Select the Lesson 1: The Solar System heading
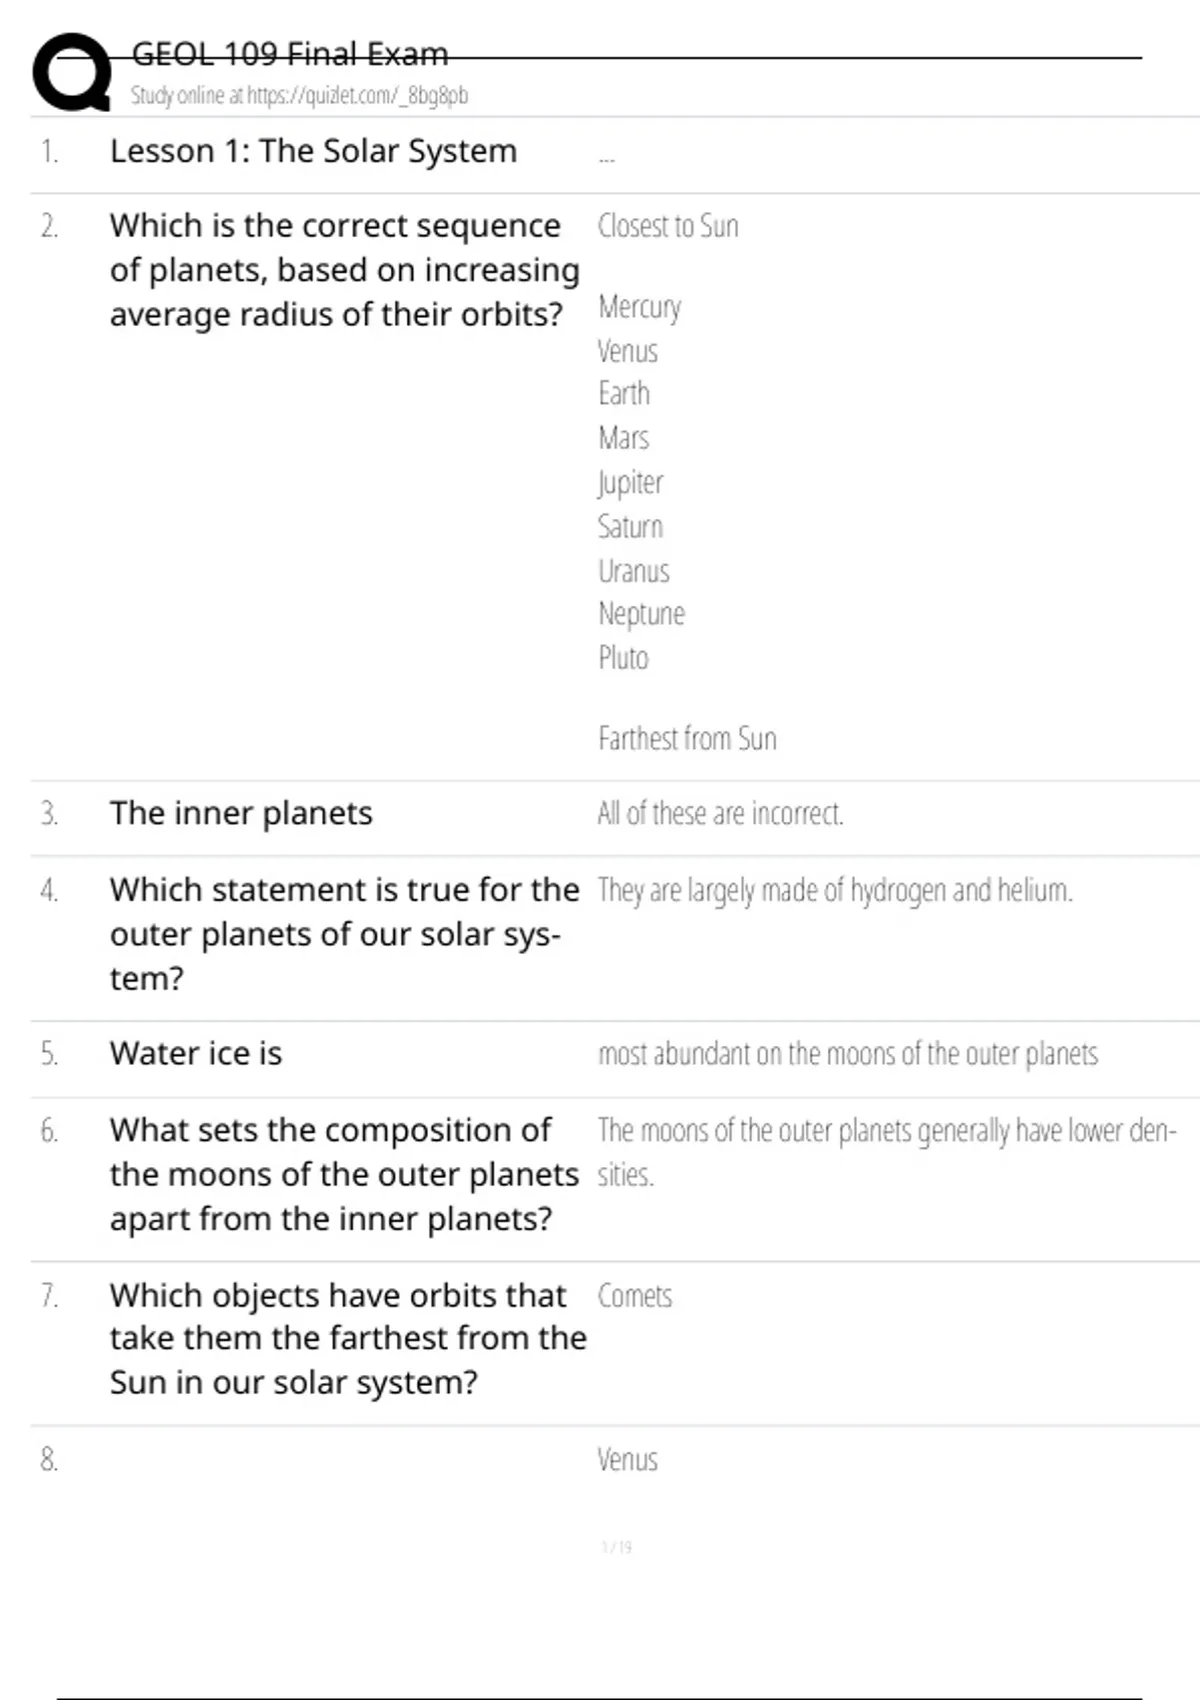The height and width of the screenshot is (1700, 1200). point(313,151)
